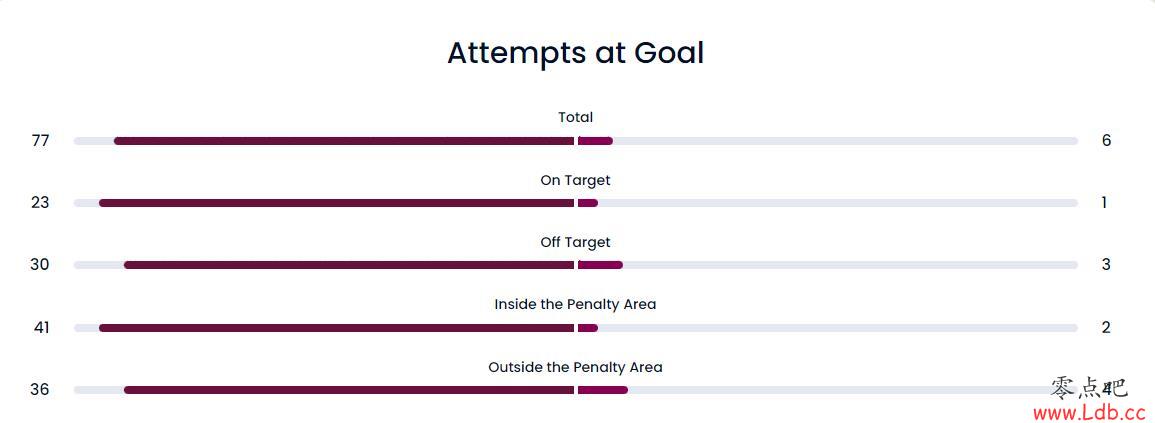Click the left On Target bar

337,203
